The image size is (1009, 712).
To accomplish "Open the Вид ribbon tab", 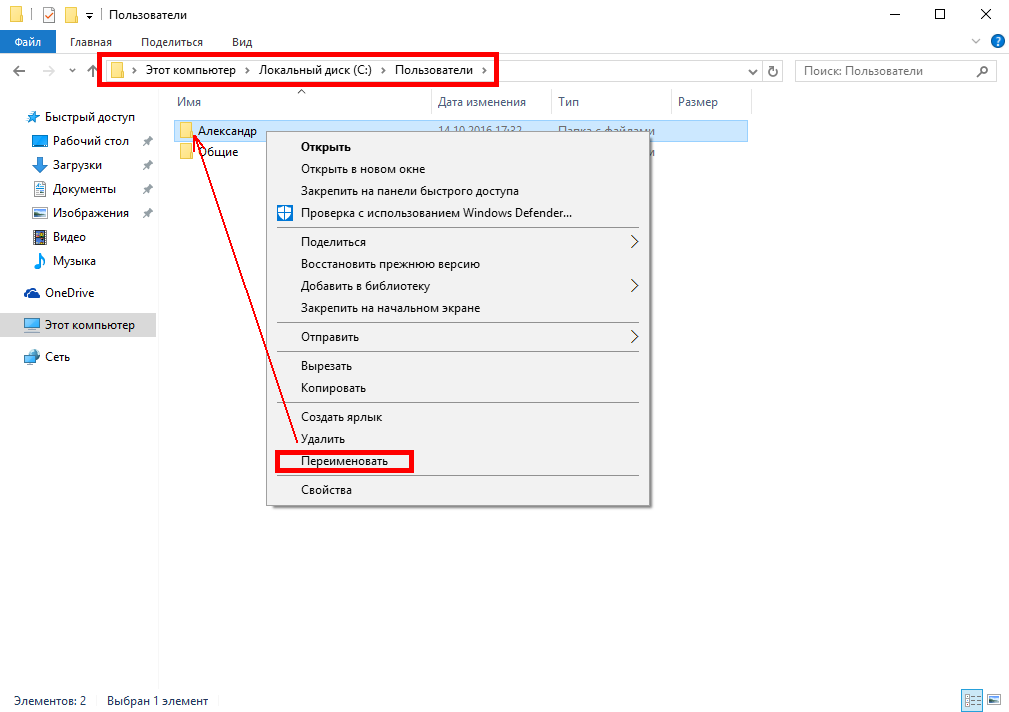I will point(242,42).
